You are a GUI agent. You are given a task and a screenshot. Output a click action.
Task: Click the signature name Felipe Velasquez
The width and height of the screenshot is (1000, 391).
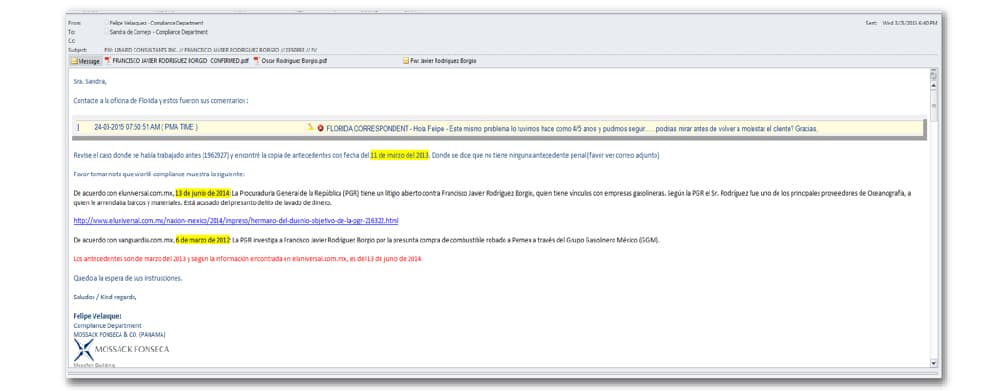coord(97,316)
